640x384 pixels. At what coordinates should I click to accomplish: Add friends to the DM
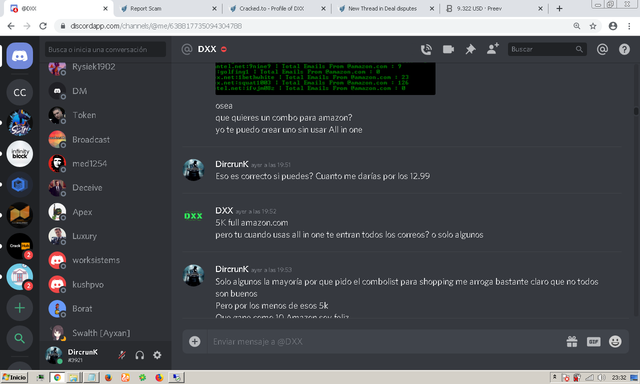pyautogui.click(x=493, y=49)
